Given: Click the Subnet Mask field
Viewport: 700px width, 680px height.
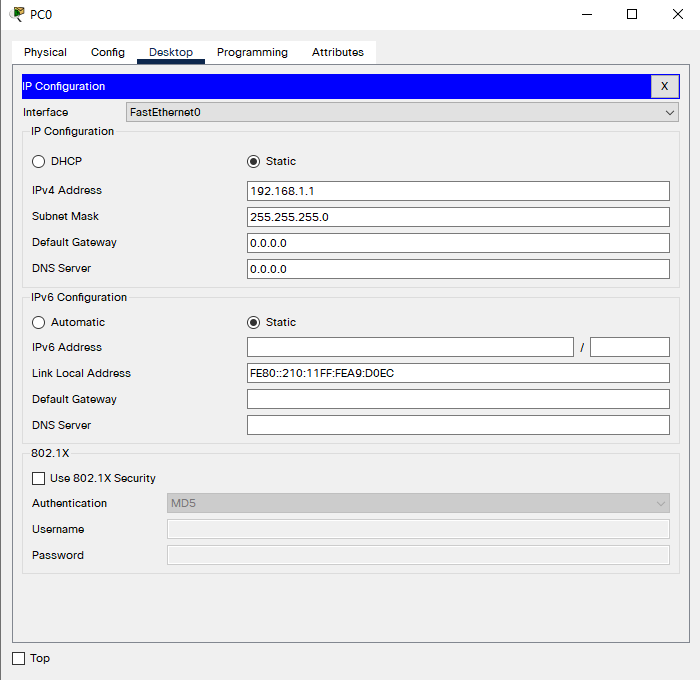Looking at the screenshot, I should click(458, 217).
